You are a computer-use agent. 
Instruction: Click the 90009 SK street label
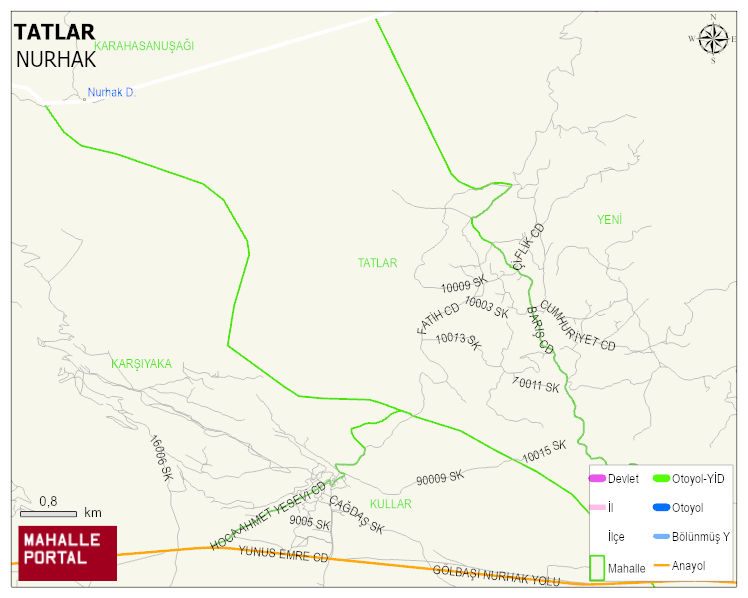tap(440, 477)
